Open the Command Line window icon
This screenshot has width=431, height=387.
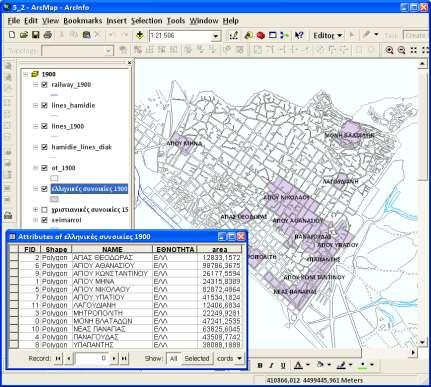pyautogui.click(x=272, y=35)
